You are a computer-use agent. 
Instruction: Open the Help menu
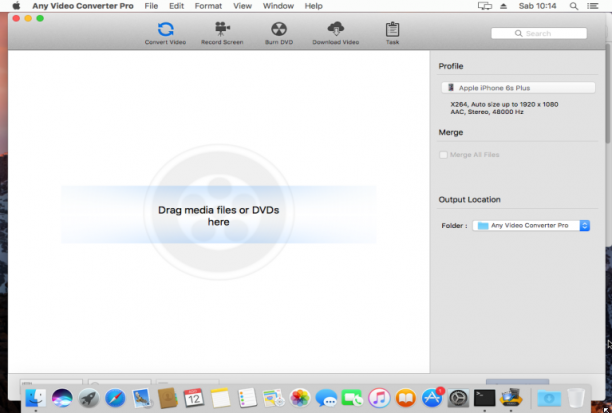(313, 6)
